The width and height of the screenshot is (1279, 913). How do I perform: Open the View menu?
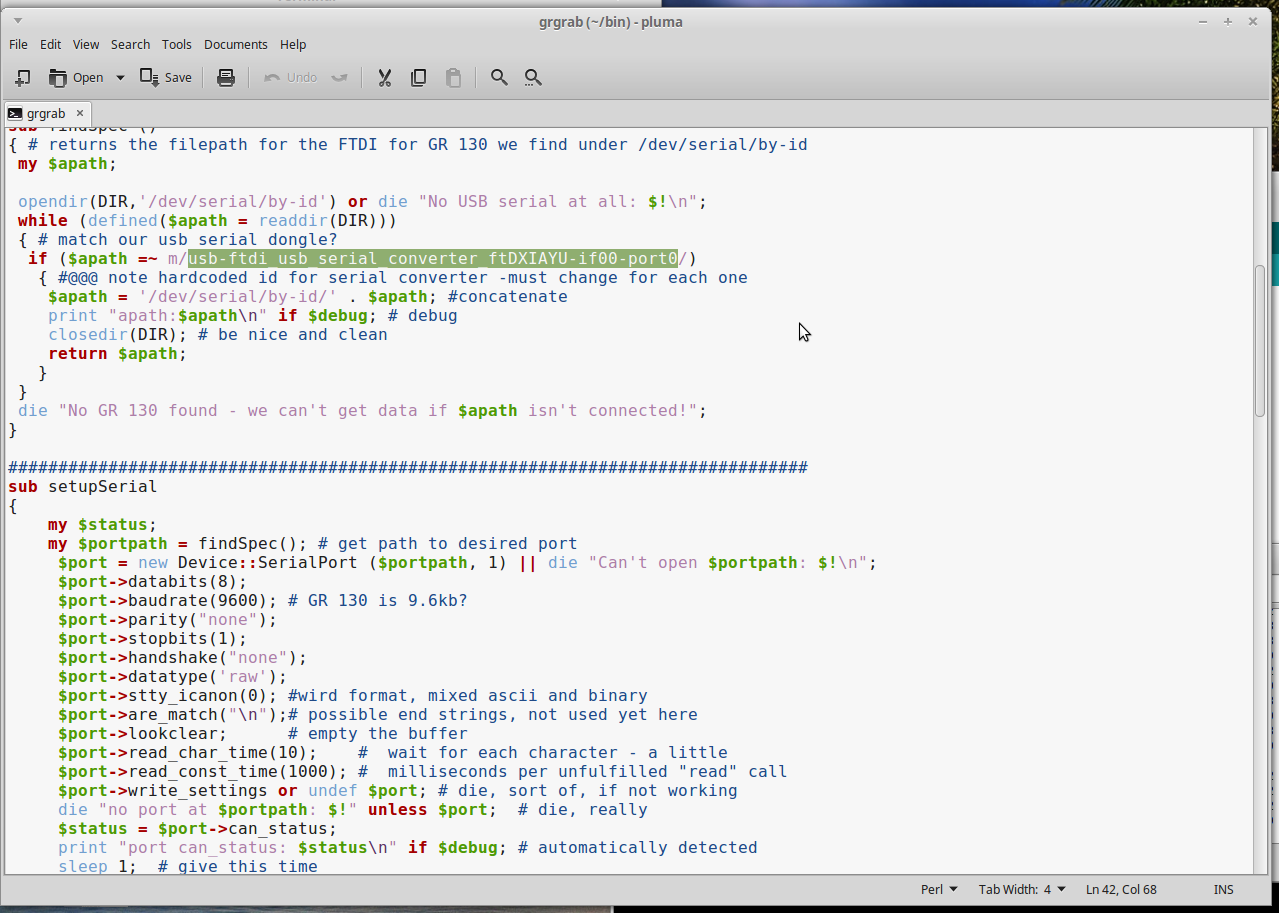click(86, 44)
